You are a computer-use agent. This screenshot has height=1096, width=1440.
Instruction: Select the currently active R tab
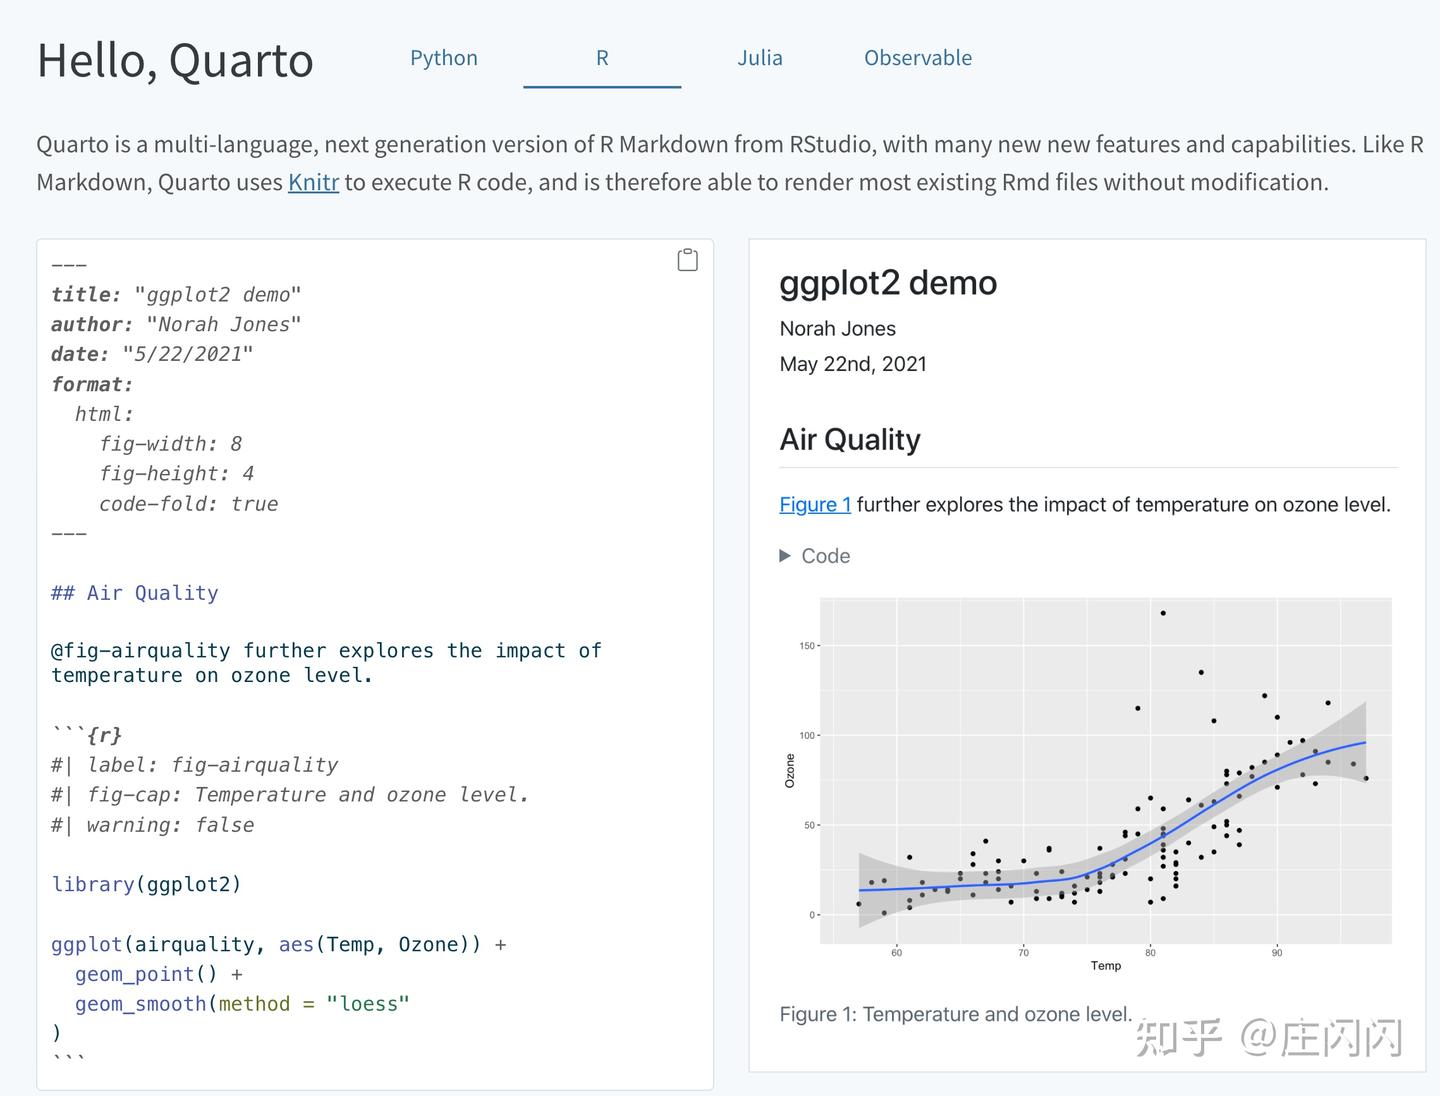(602, 58)
